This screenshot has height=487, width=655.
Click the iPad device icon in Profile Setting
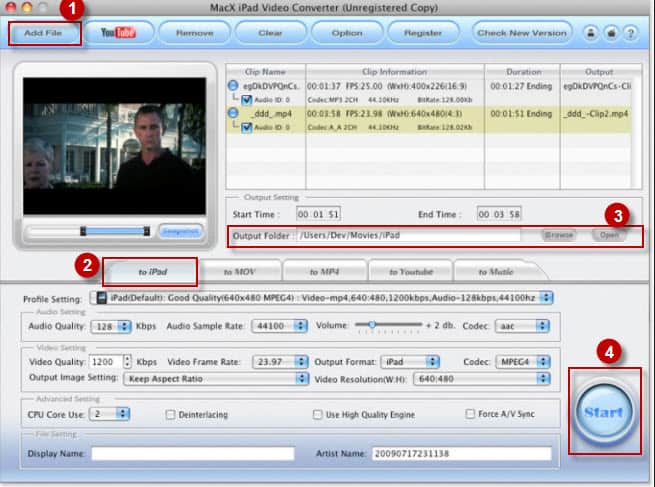coord(102,298)
